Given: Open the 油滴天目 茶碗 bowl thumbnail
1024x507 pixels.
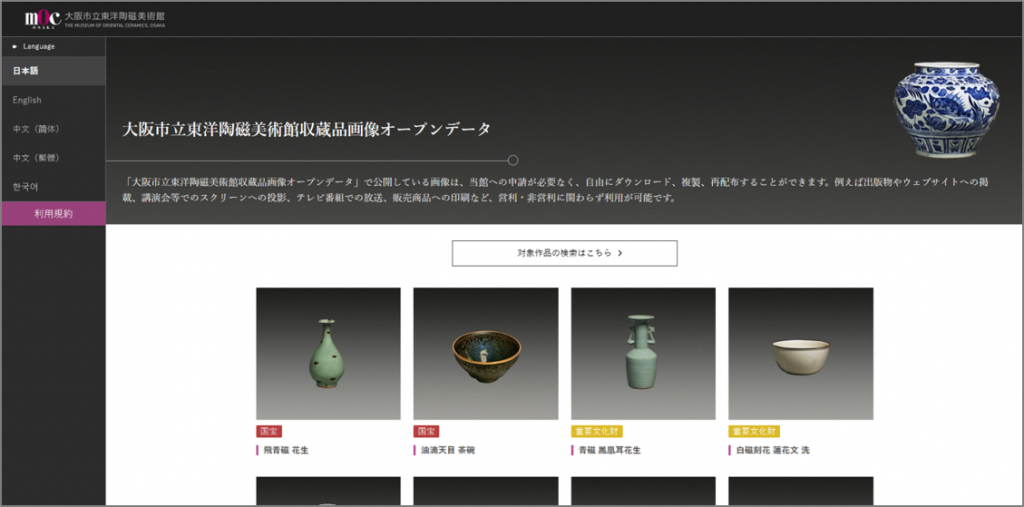Looking at the screenshot, I should (x=486, y=353).
